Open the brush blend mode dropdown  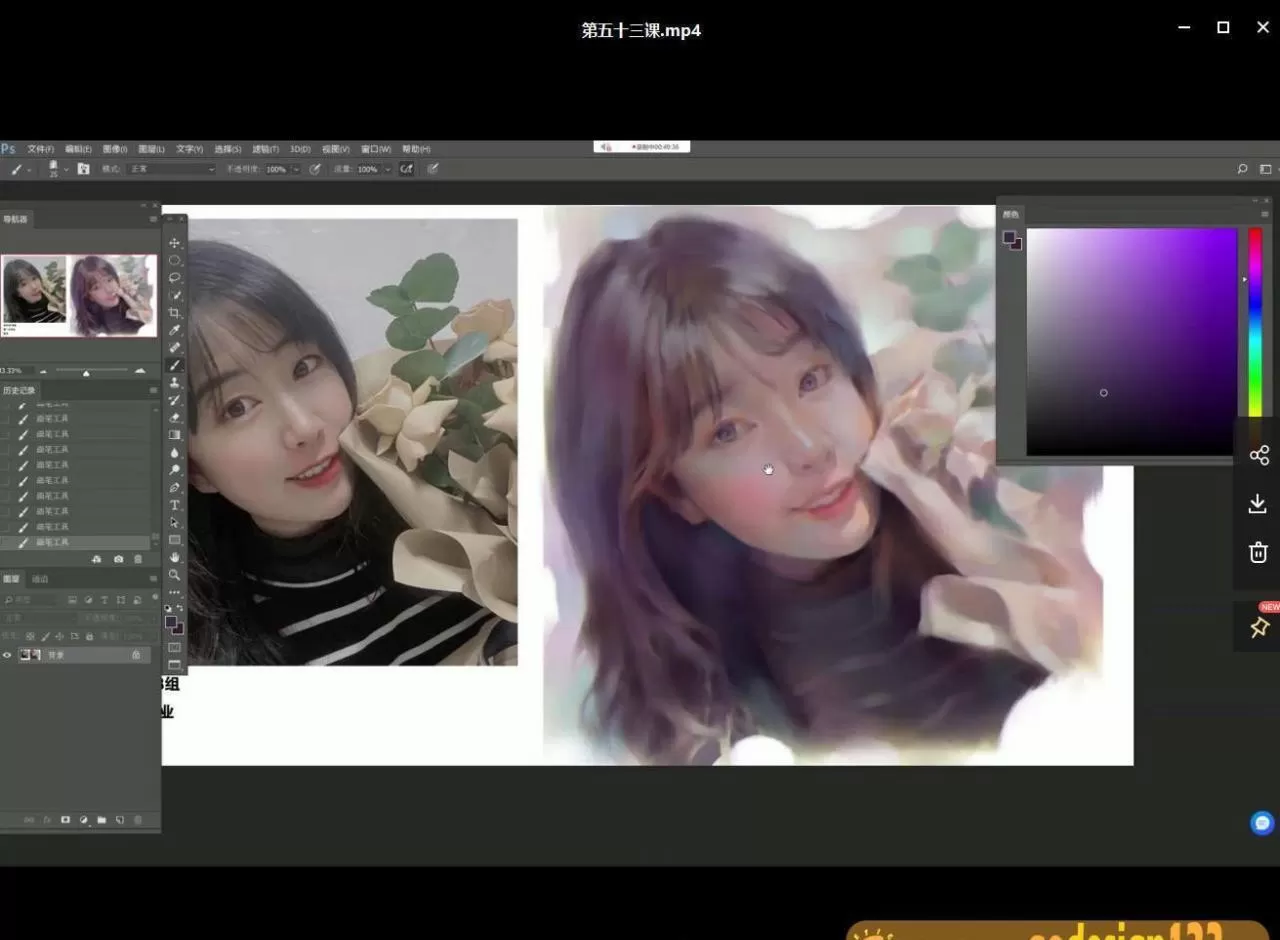[172, 169]
